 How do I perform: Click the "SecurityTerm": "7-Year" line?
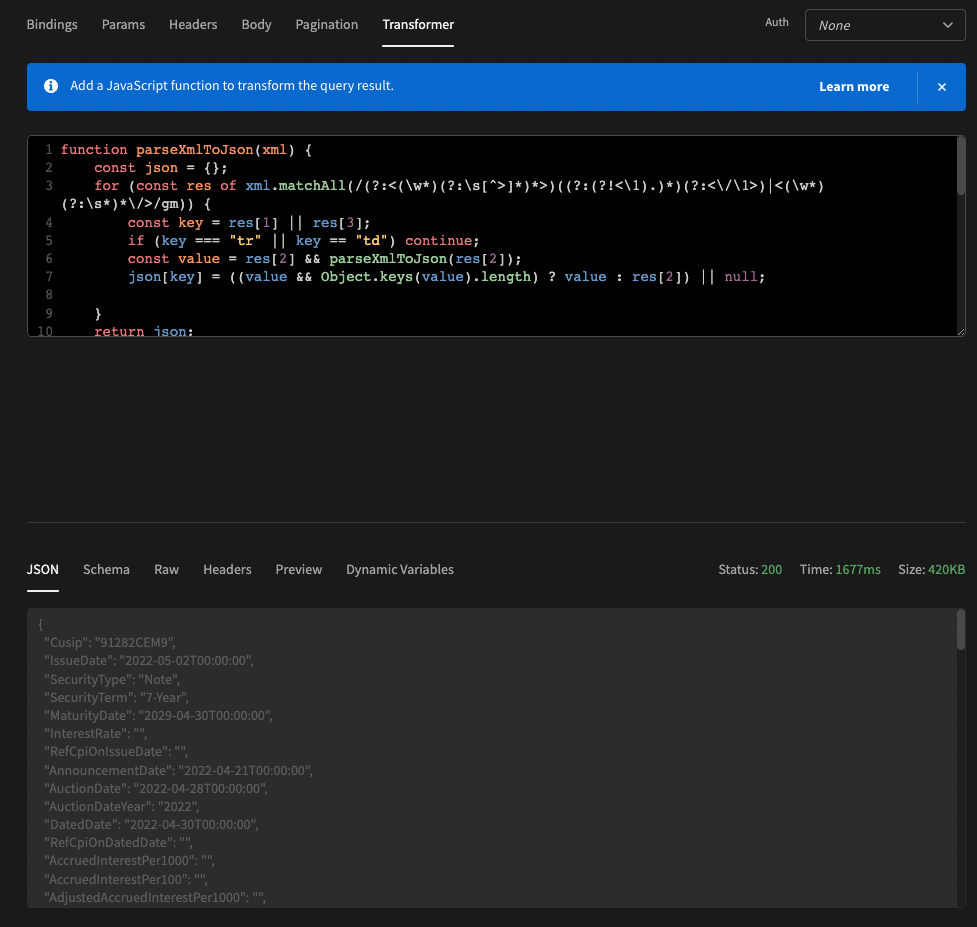tap(116, 697)
